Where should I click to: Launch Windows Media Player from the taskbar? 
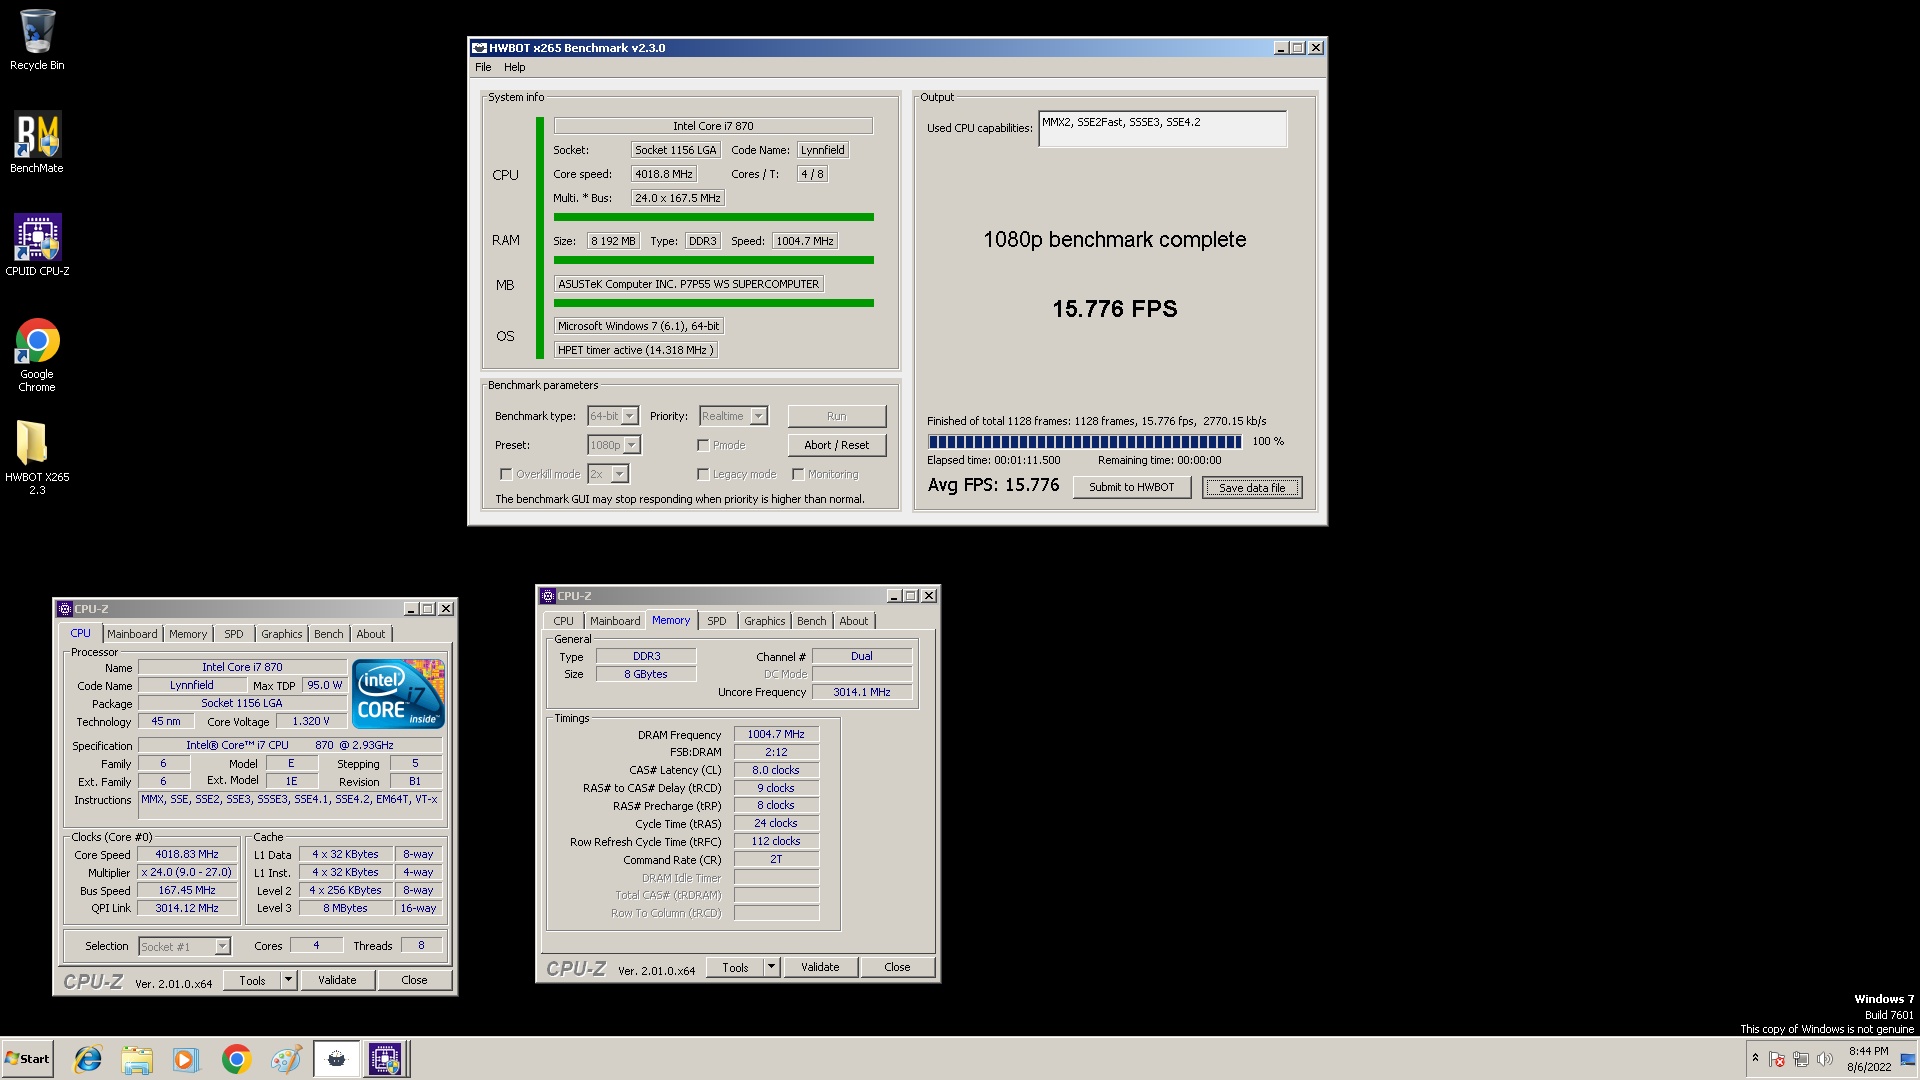(186, 1059)
